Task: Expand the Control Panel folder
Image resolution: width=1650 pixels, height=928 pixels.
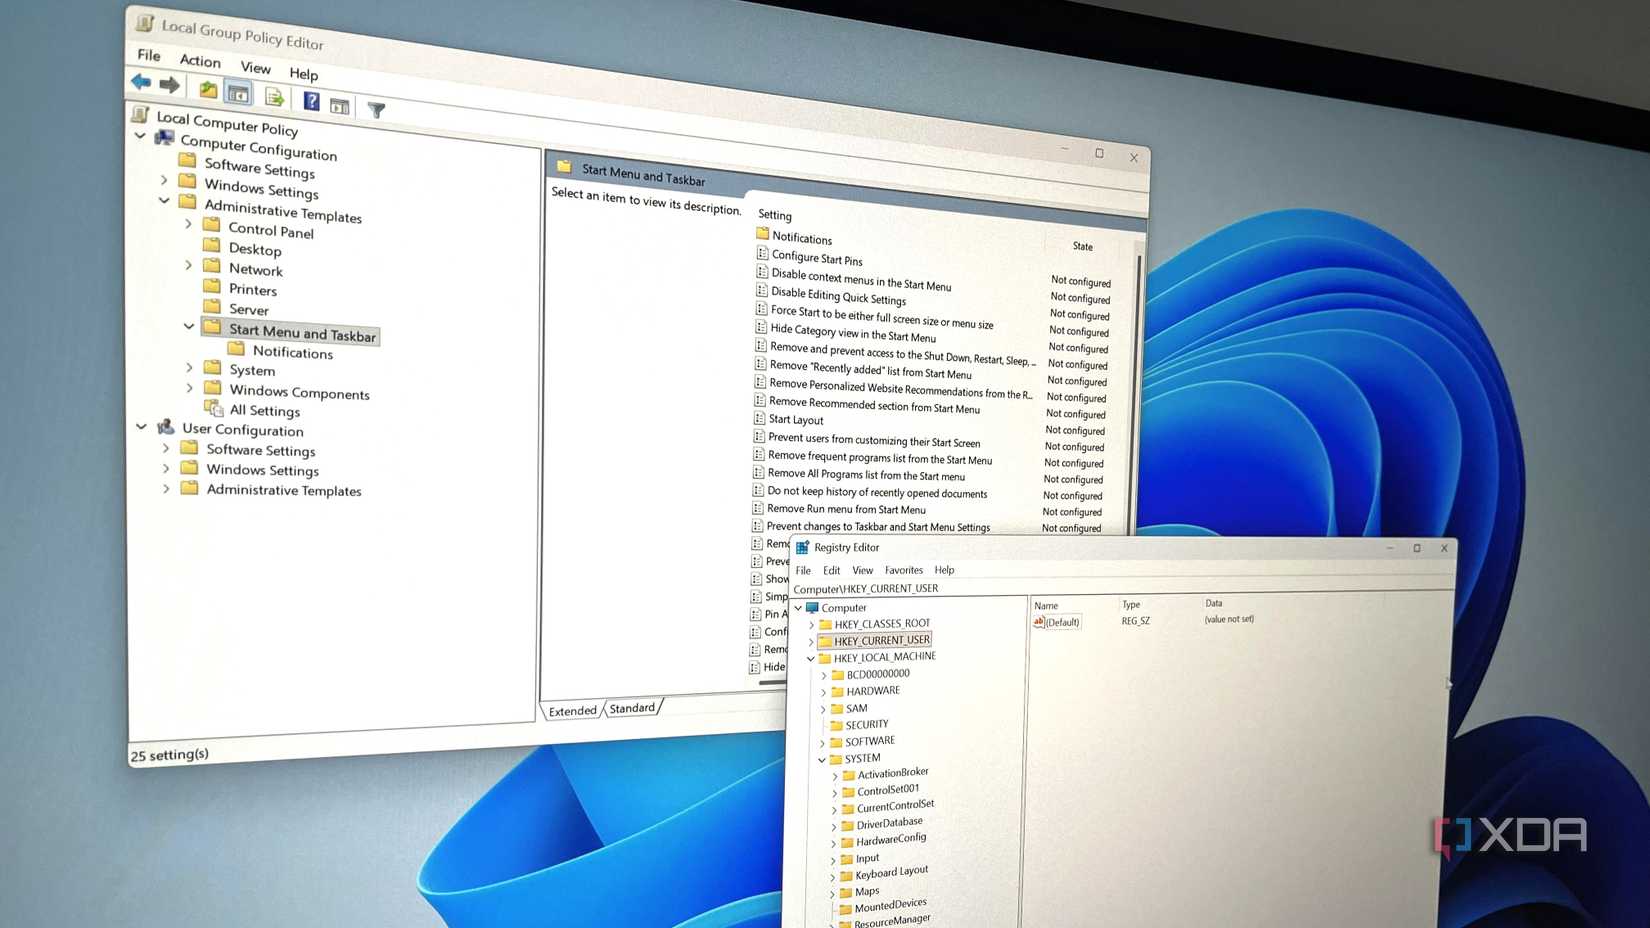Action: (188, 224)
